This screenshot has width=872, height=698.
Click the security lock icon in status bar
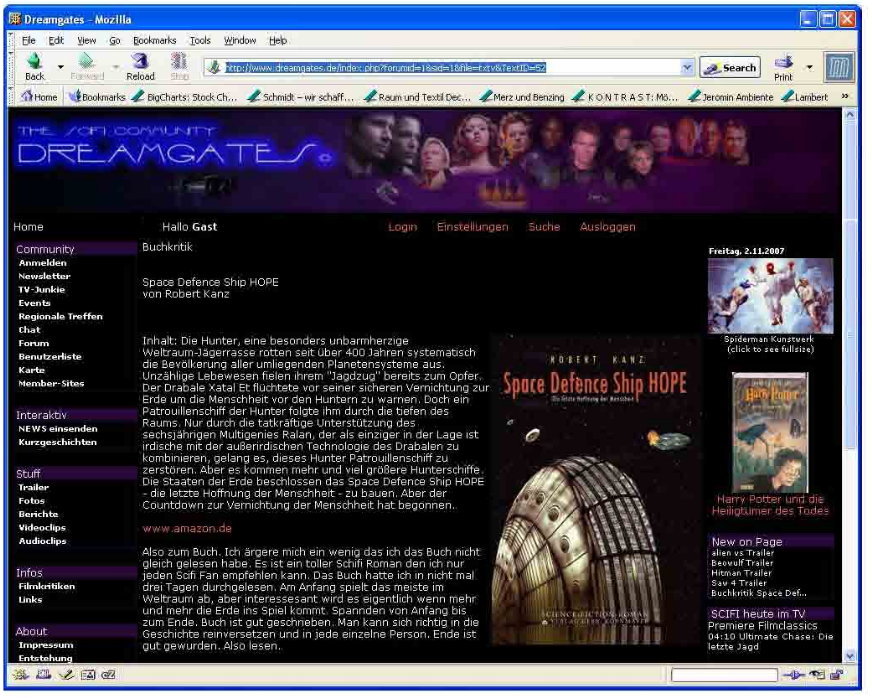pos(835,676)
